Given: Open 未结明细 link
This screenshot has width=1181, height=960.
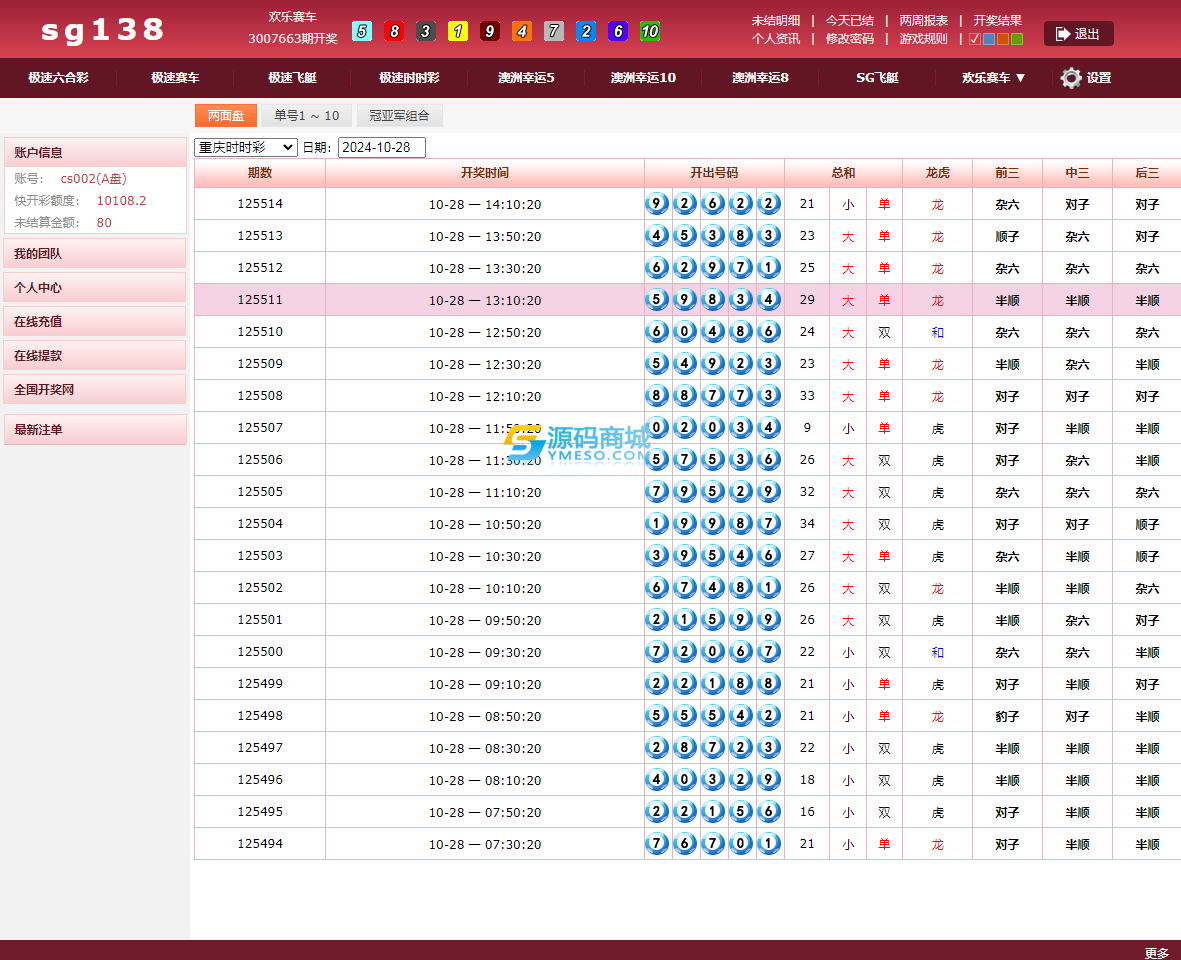Looking at the screenshot, I should [x=776, y=20].
